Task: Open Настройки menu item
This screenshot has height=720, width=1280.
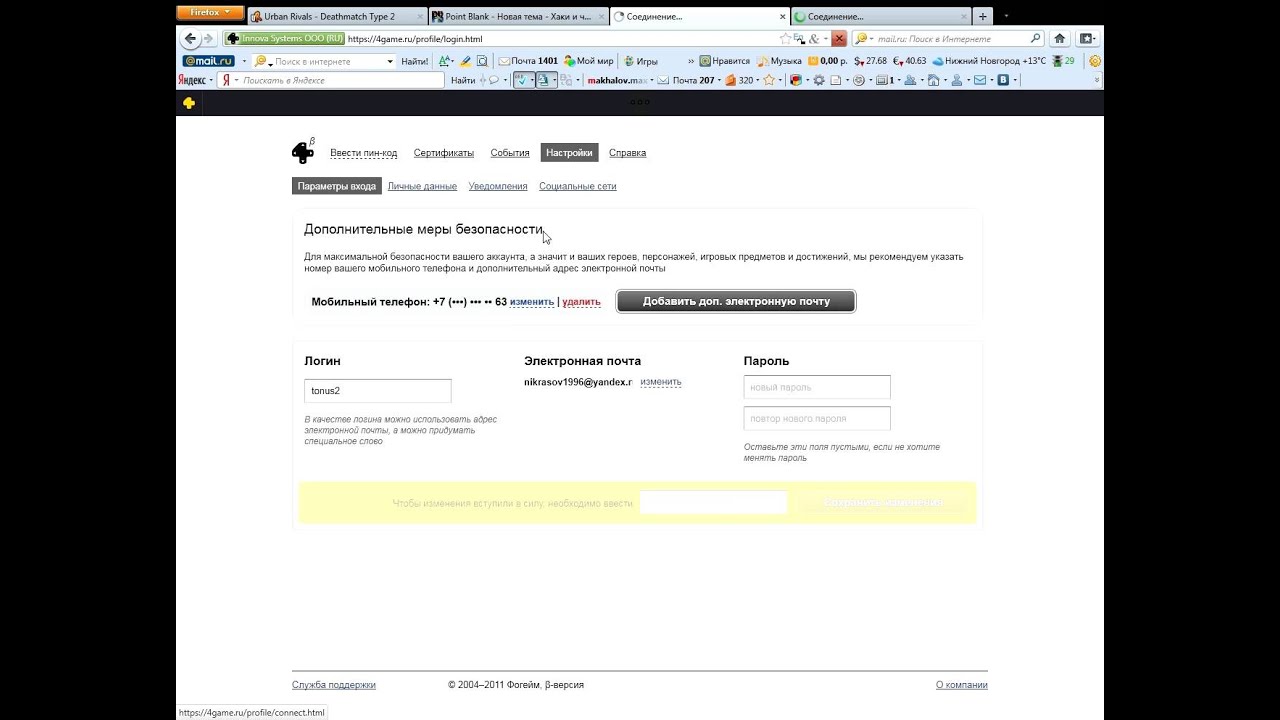Action: [x=569, y=153]
